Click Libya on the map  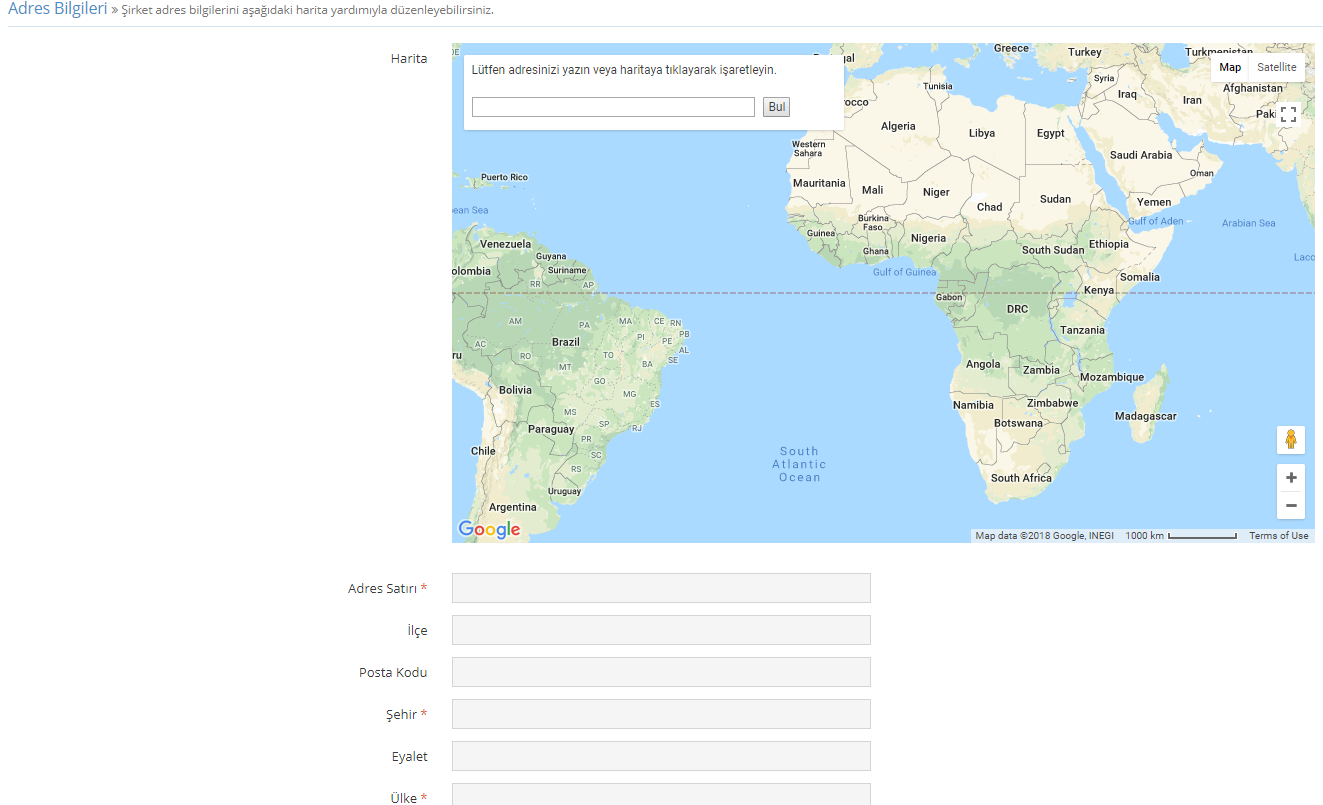982,133
